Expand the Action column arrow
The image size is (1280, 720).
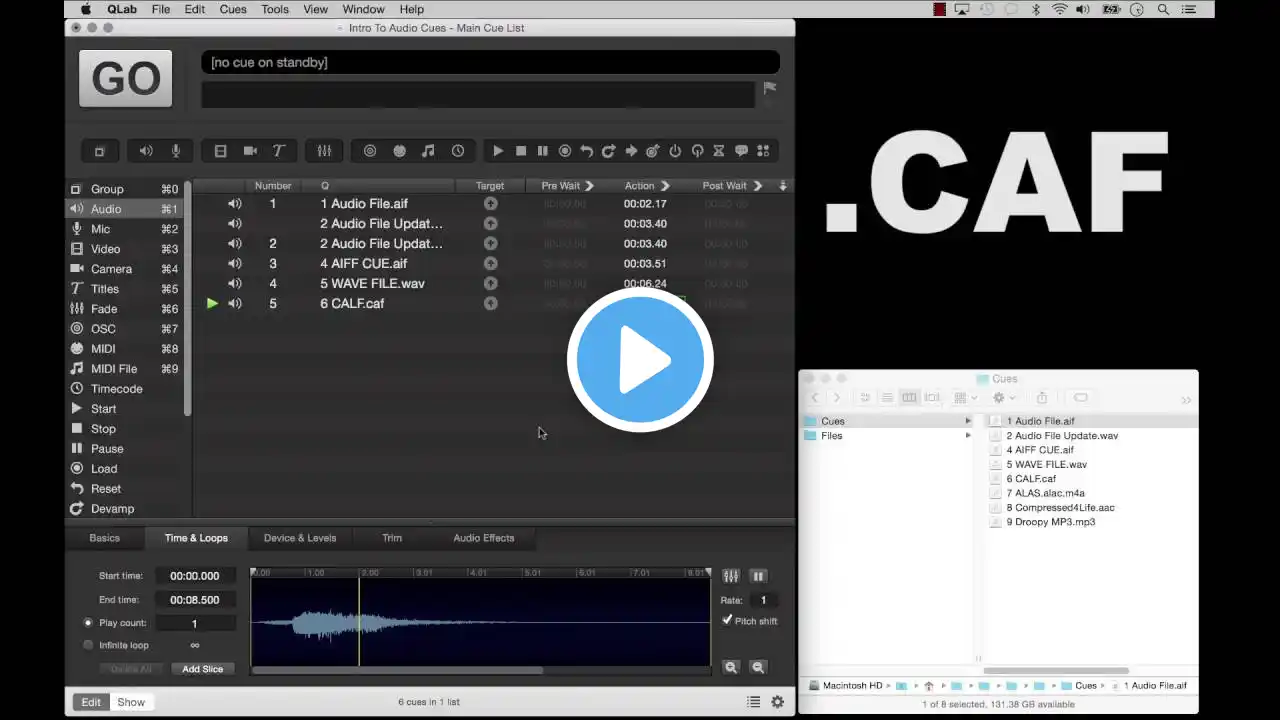[665, 186]
